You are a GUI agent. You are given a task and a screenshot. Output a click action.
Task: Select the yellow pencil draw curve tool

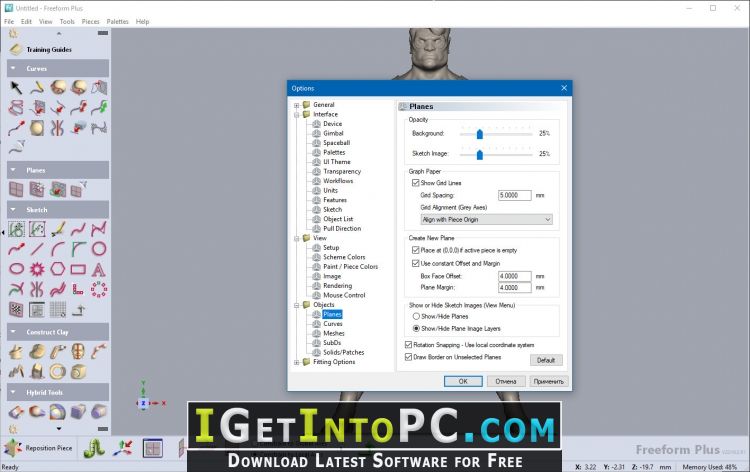coord(37,88)
